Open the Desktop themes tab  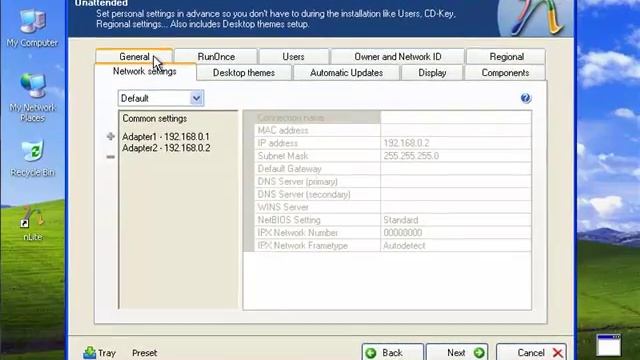pos(244,73)
